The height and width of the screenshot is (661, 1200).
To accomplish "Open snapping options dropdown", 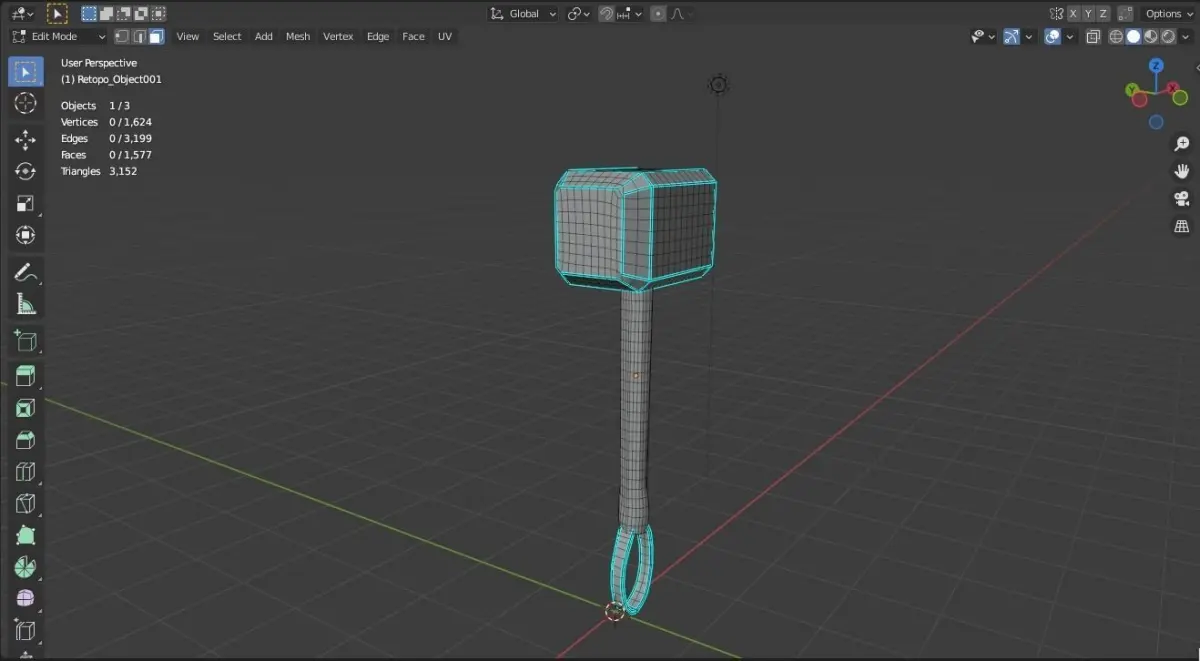I will tap(629, 14).
